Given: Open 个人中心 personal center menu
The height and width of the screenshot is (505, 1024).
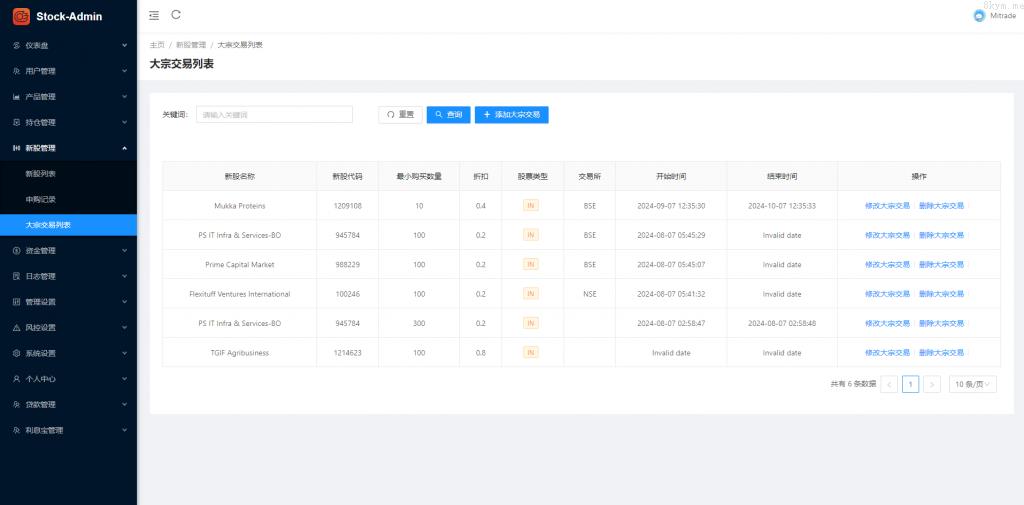Looking at the screenshot, I should [x=68, y=379].
